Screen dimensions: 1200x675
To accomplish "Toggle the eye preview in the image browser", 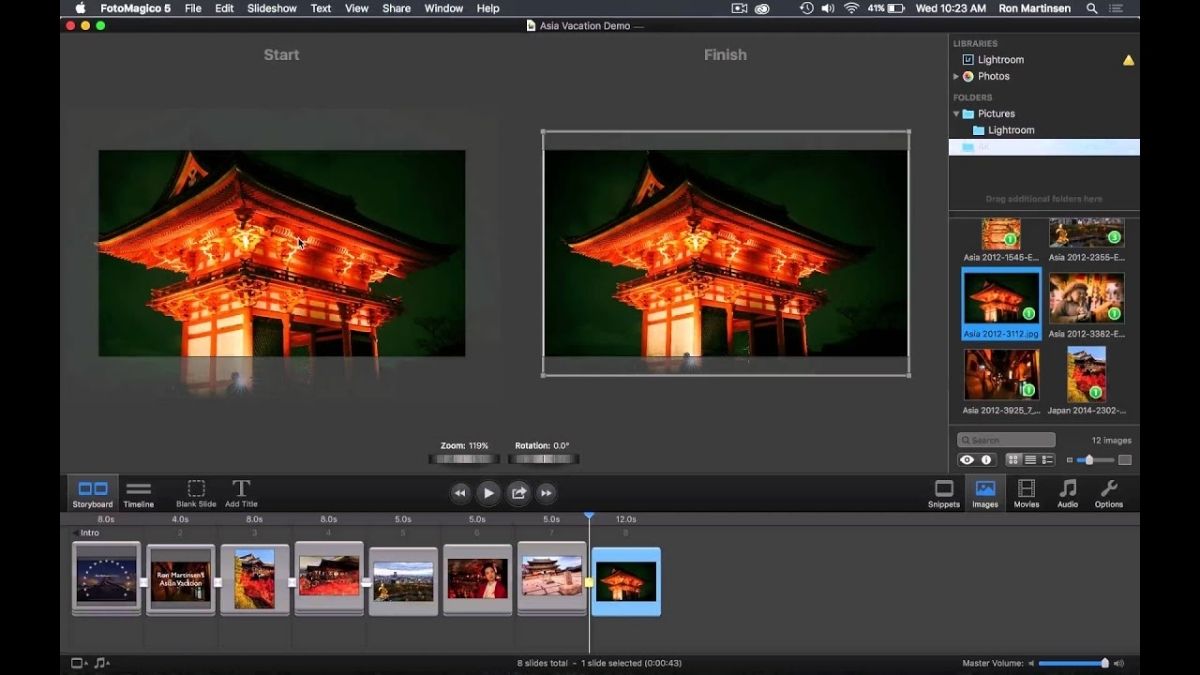I will pos(967,459).
